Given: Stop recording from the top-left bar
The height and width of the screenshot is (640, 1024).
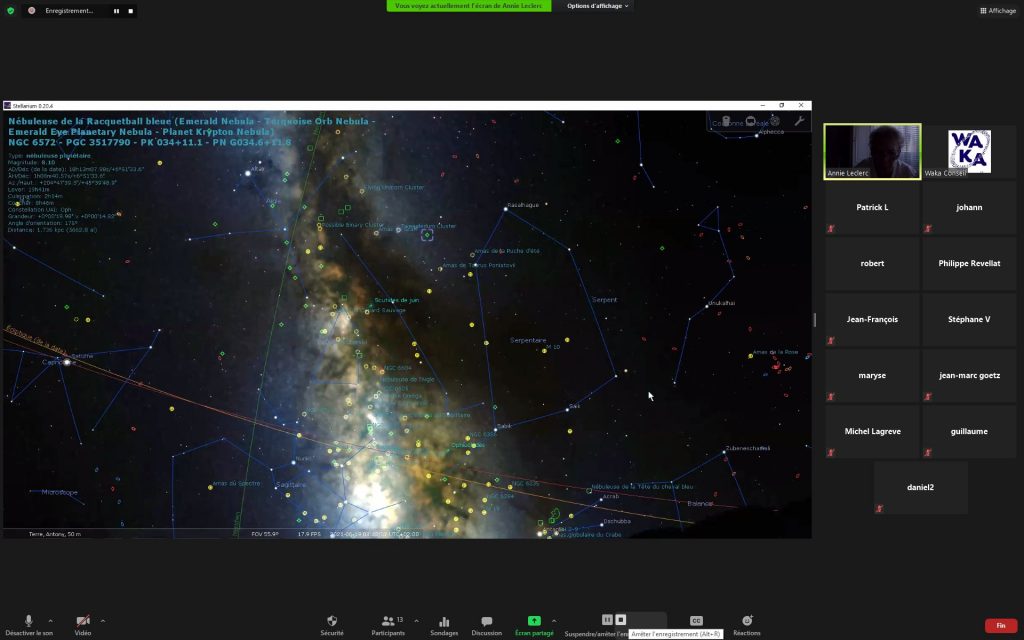Looking at the screenshot, I should 131,11.
